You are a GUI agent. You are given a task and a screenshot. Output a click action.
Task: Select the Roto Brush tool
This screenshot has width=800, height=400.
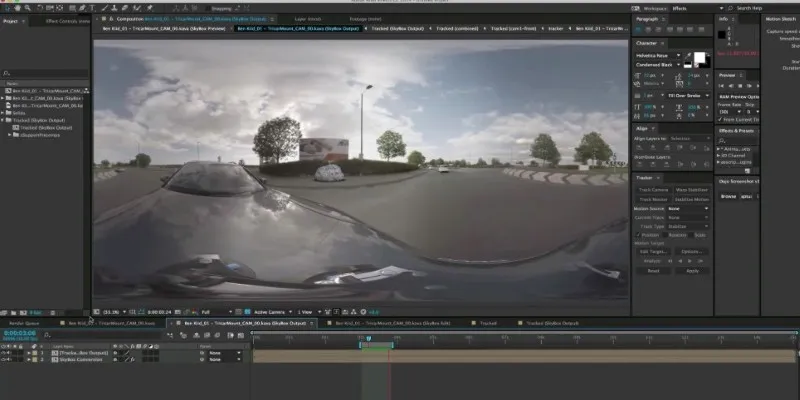(136, 8)
